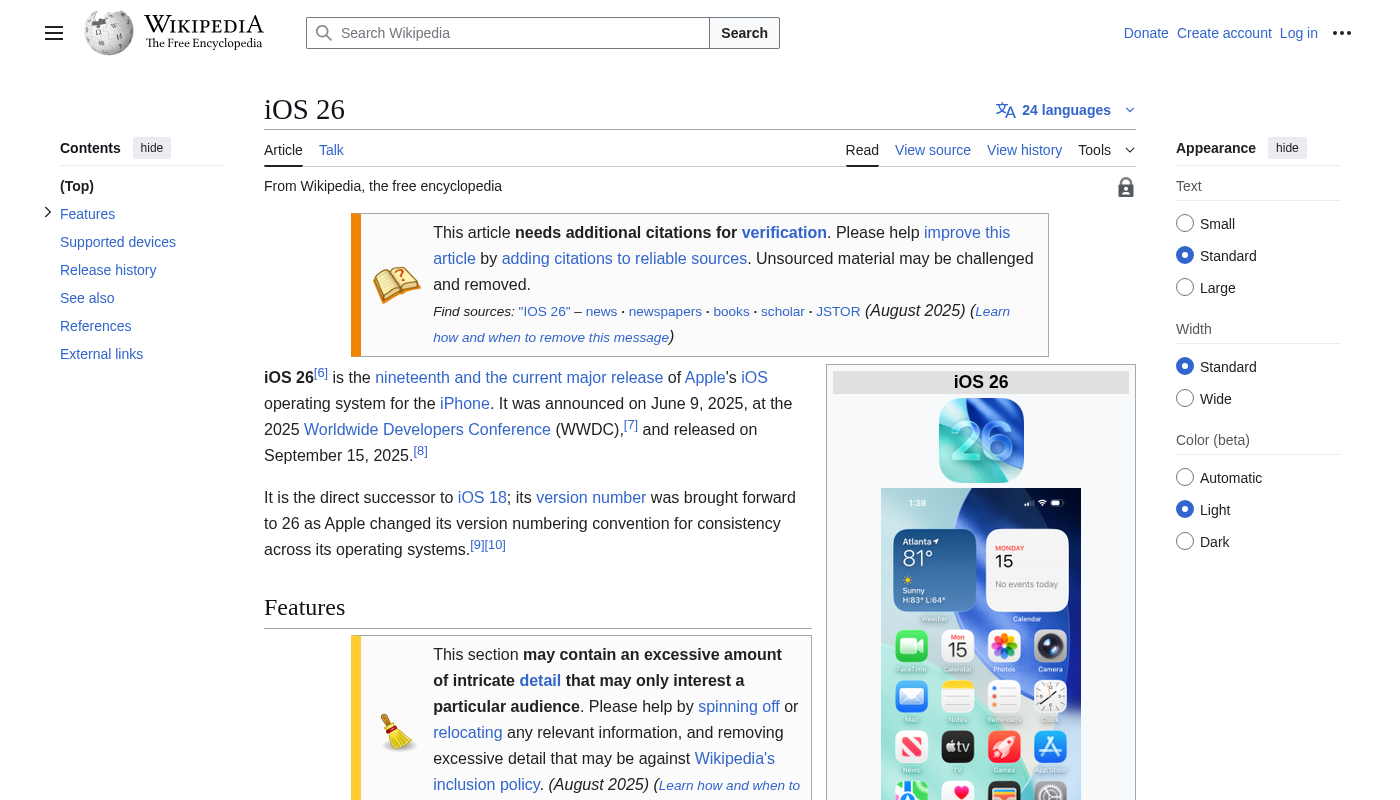The height and width of the screenshot is (800, 1400).
Task: Click the Wikipedia globe logo
Action: (109, 33)
